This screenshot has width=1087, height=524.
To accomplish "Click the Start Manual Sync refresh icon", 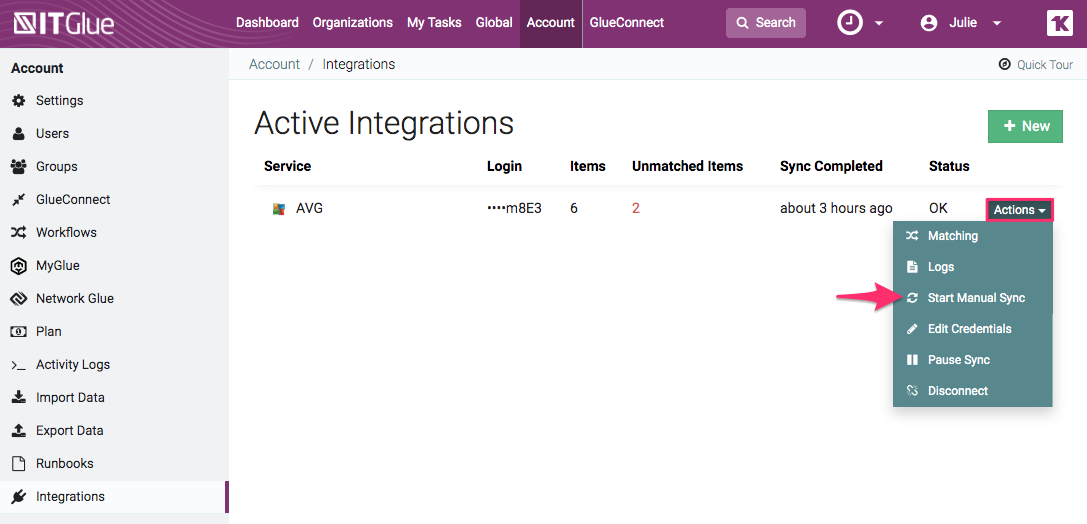I will [x=912, y=298].
